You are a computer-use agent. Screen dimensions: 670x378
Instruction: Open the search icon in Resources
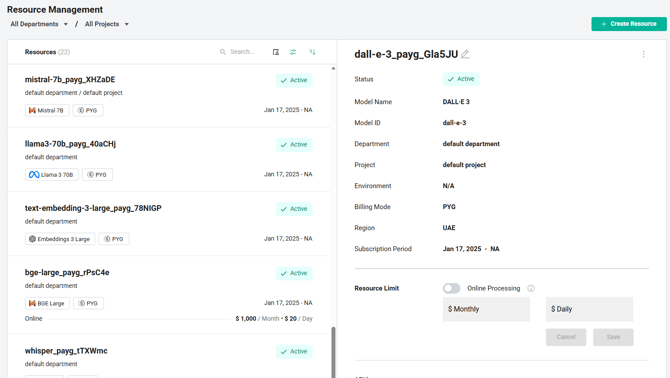(223, 52)
